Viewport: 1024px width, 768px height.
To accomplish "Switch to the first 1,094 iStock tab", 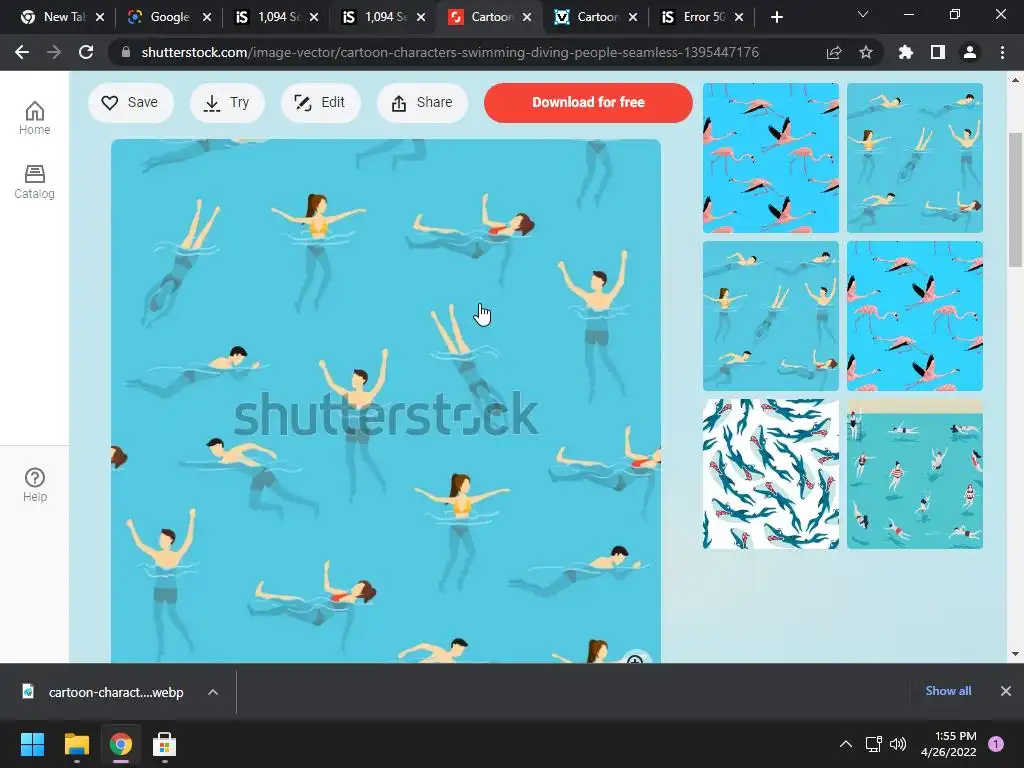I will [x=270, y=17].
